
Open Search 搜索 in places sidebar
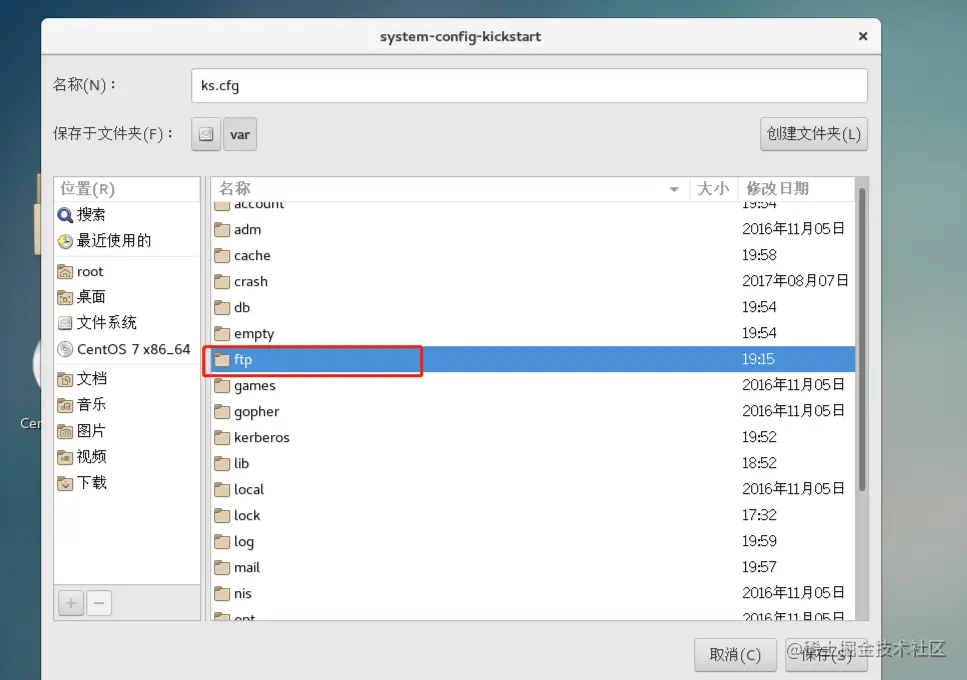click(x=126, y=215)
